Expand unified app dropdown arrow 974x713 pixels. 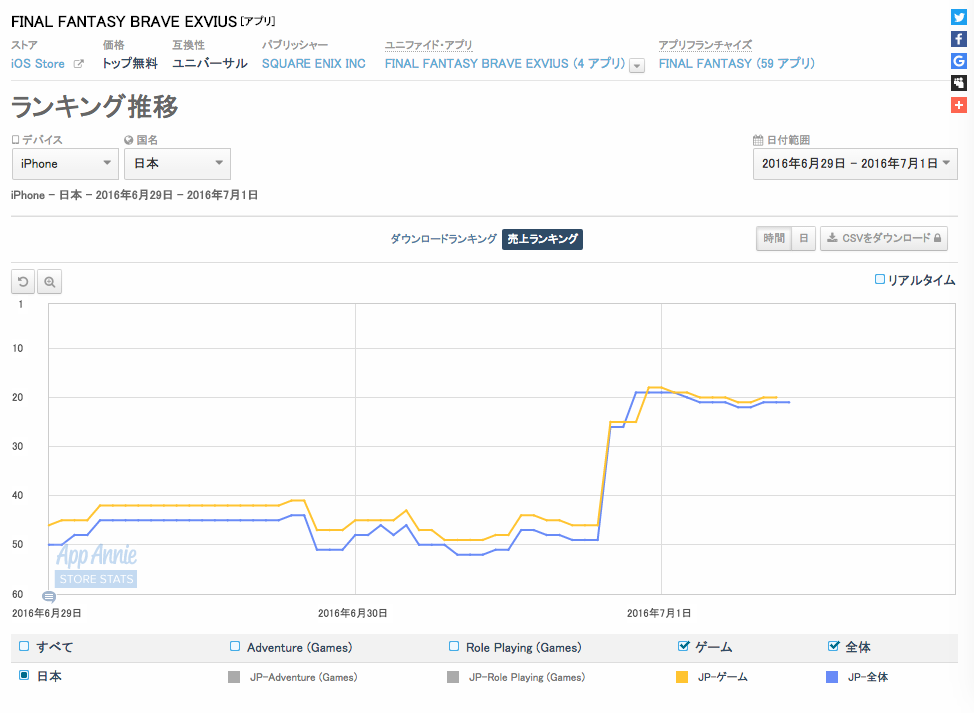[x=637, y=65]
